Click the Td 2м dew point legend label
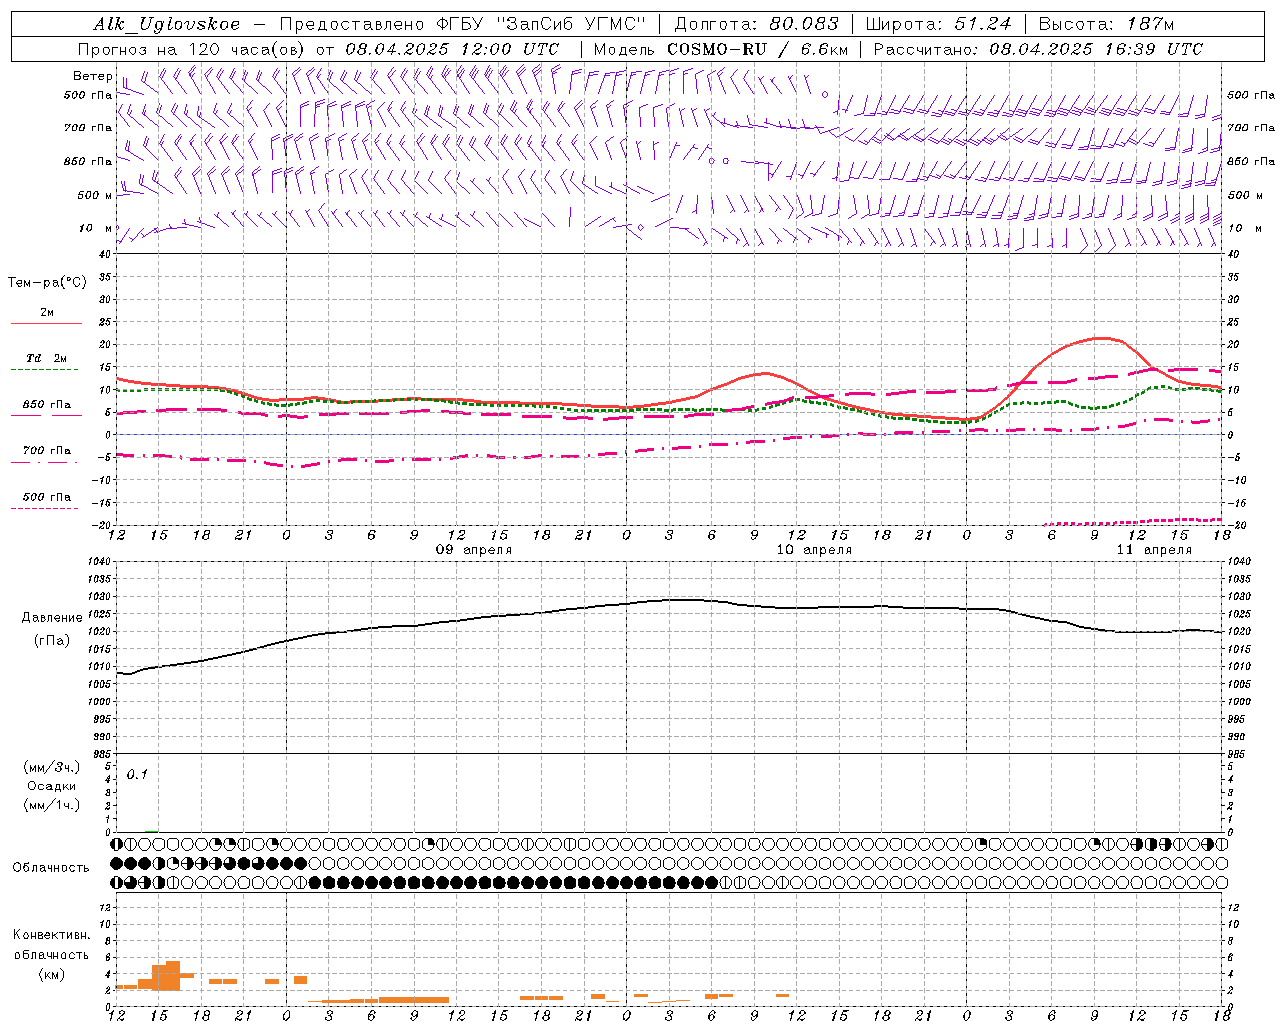 point(47,358)
